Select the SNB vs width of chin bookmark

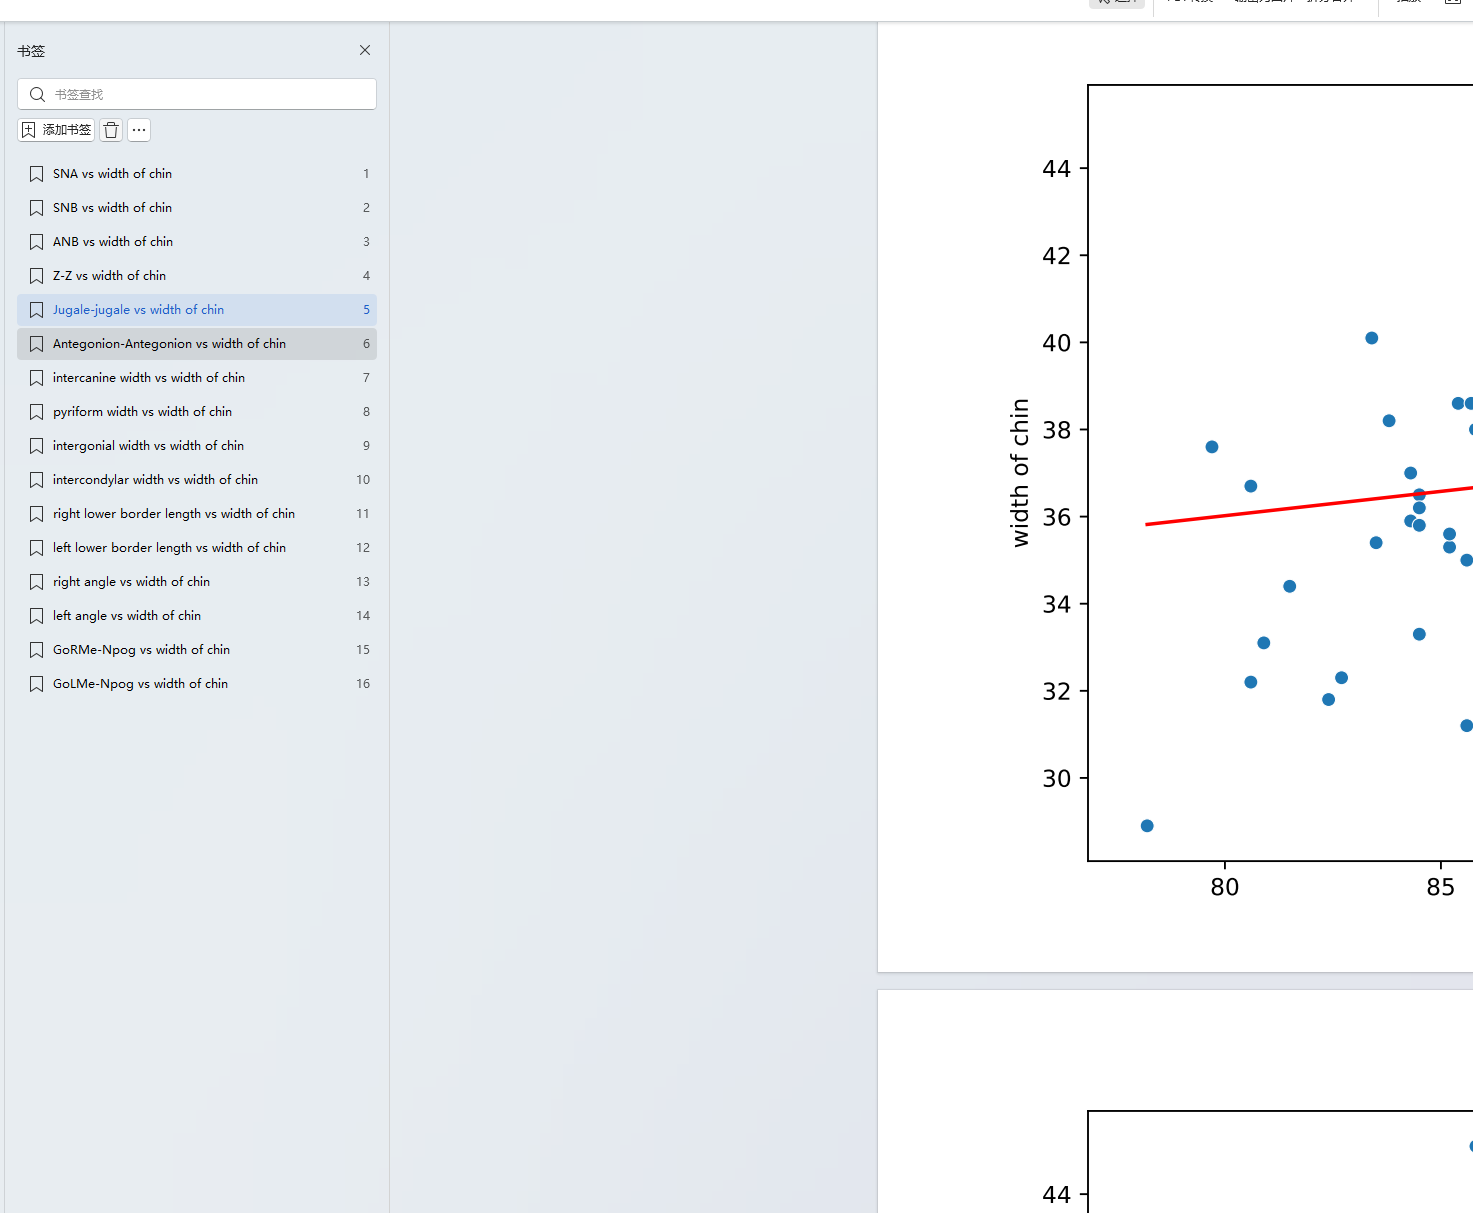[x=197, y=208]
